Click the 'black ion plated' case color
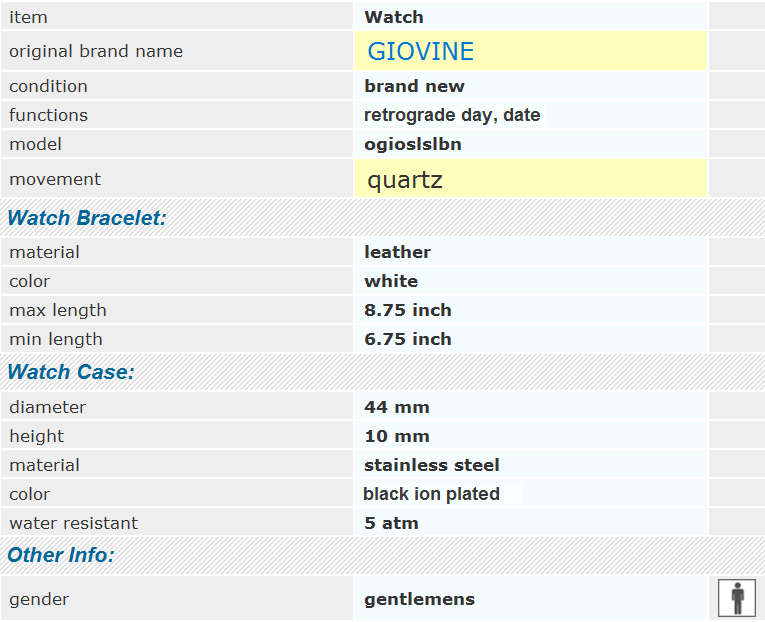This screenshot has height=622, width=765. [431, 494]
